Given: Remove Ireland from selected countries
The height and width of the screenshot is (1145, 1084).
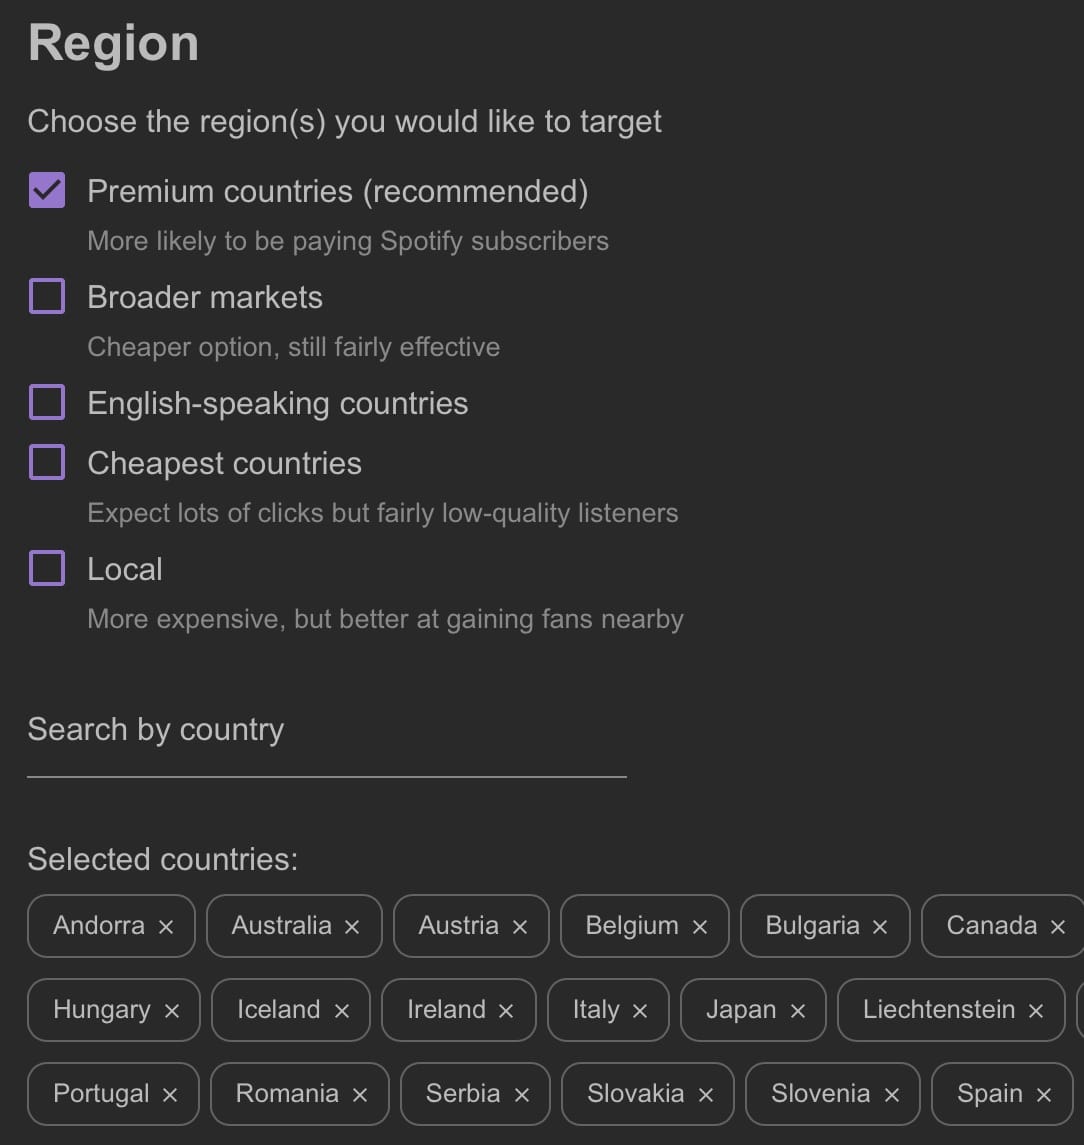Looking at the screenshot, I should [x=506, y=1011].
